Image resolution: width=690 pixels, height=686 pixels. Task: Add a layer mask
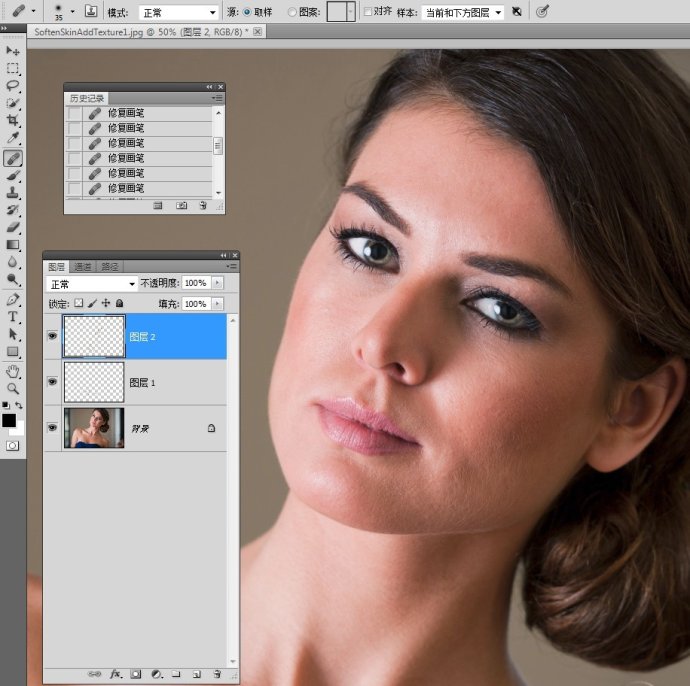pos(136,674)
